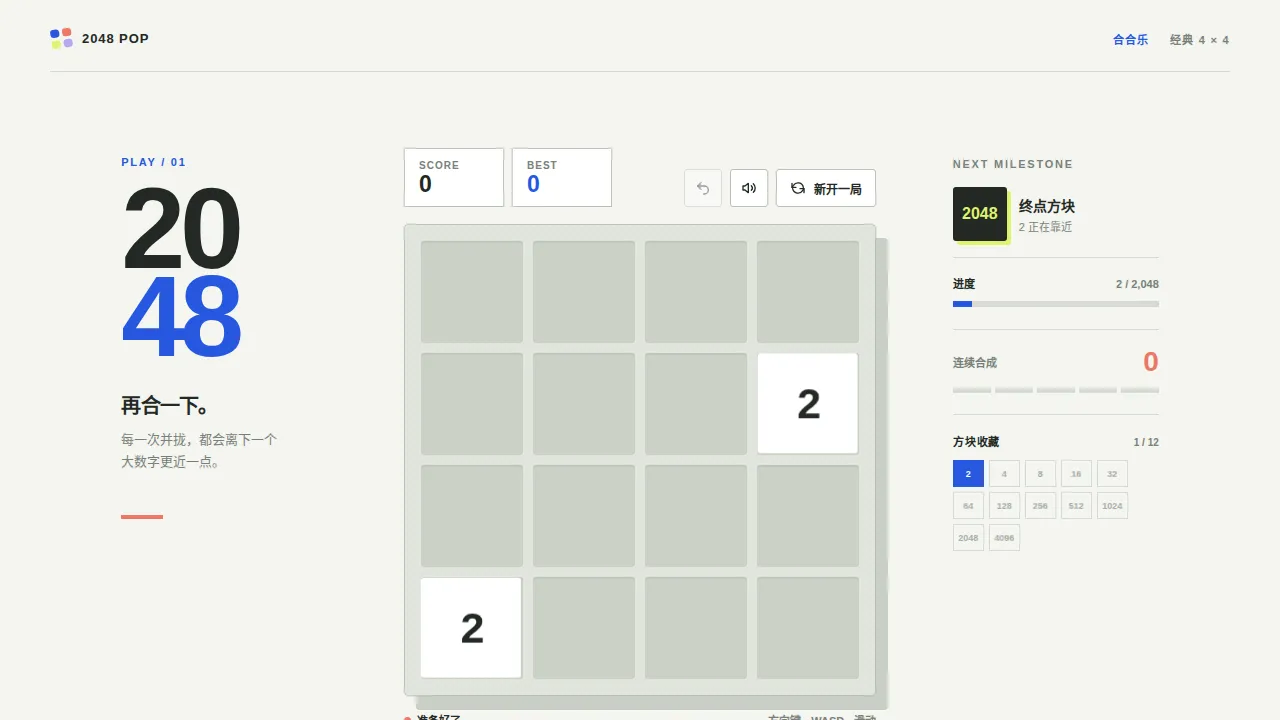Click the 方块收藏 section heading

click(976, 442)
